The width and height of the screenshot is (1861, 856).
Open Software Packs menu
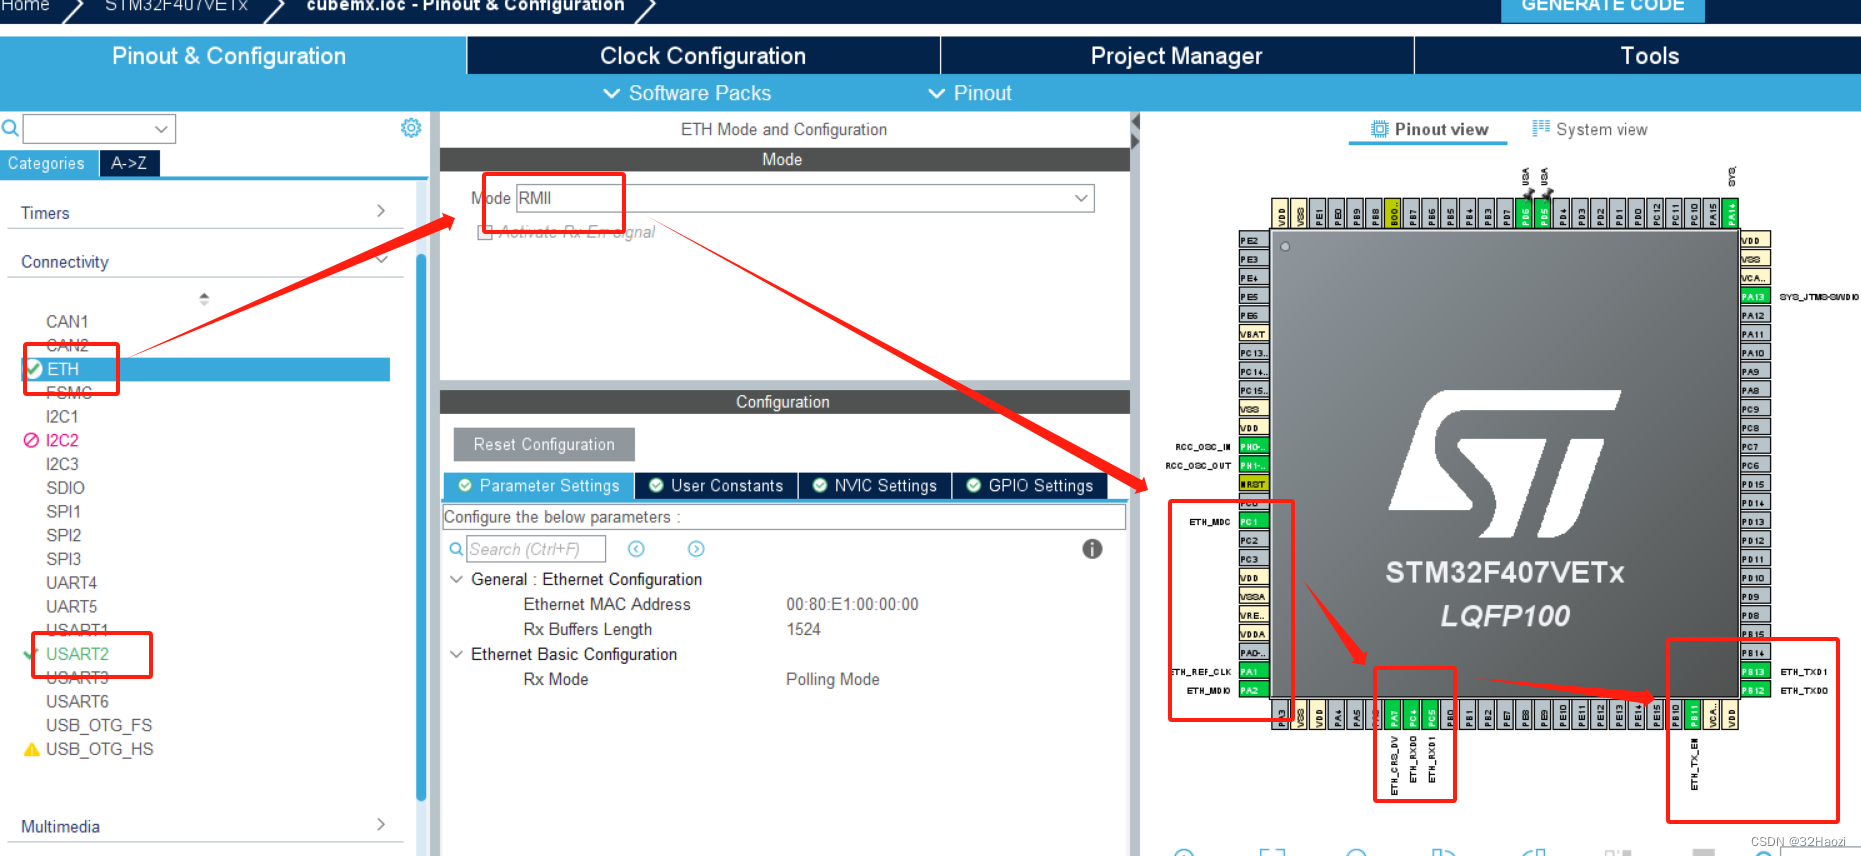[687, 93]
